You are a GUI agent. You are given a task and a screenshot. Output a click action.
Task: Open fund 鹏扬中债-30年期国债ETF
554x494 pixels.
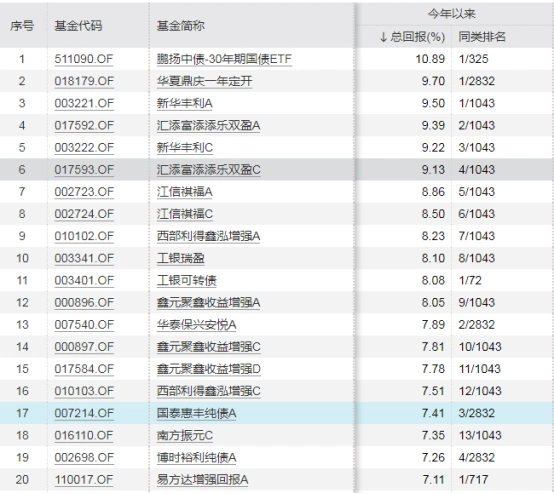pos(224,59)
